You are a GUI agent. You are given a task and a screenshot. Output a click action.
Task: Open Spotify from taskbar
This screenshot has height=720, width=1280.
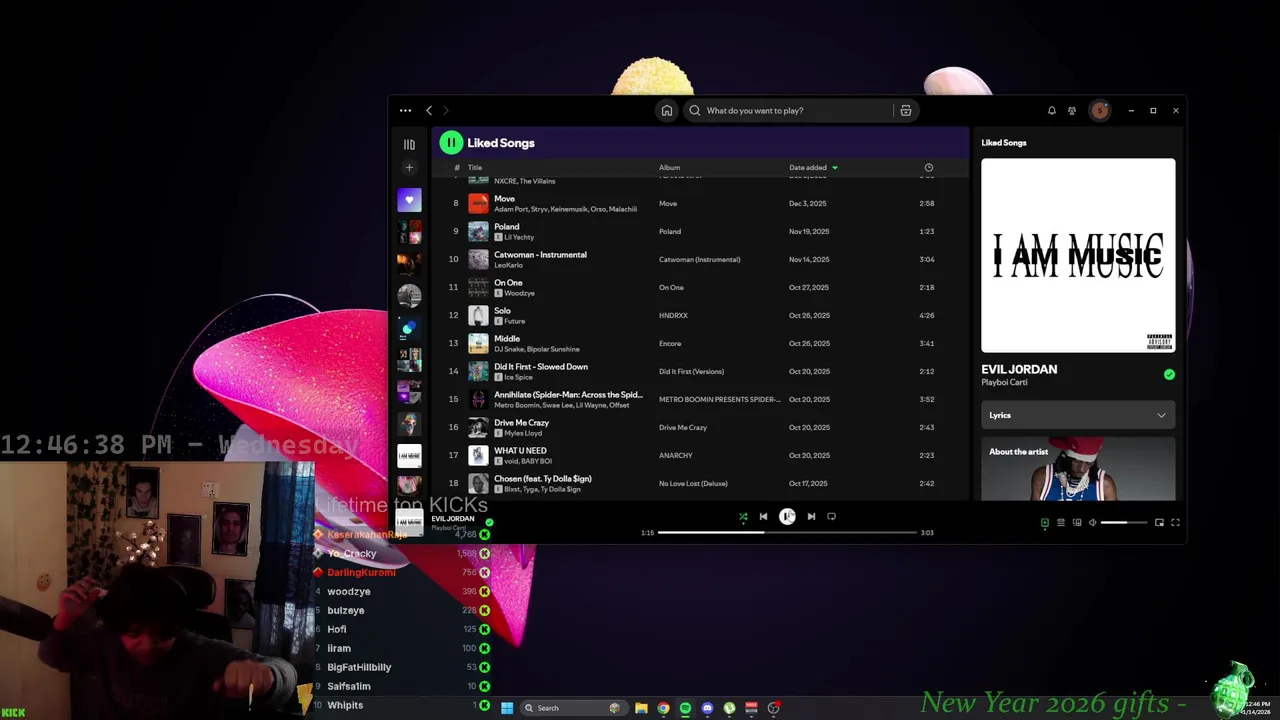coord(685,708)
